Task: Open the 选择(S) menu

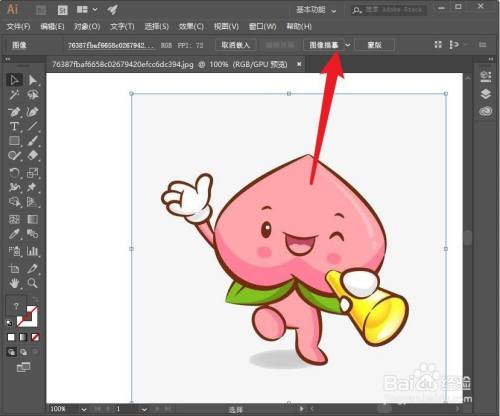Action: (x=157, y=27)
